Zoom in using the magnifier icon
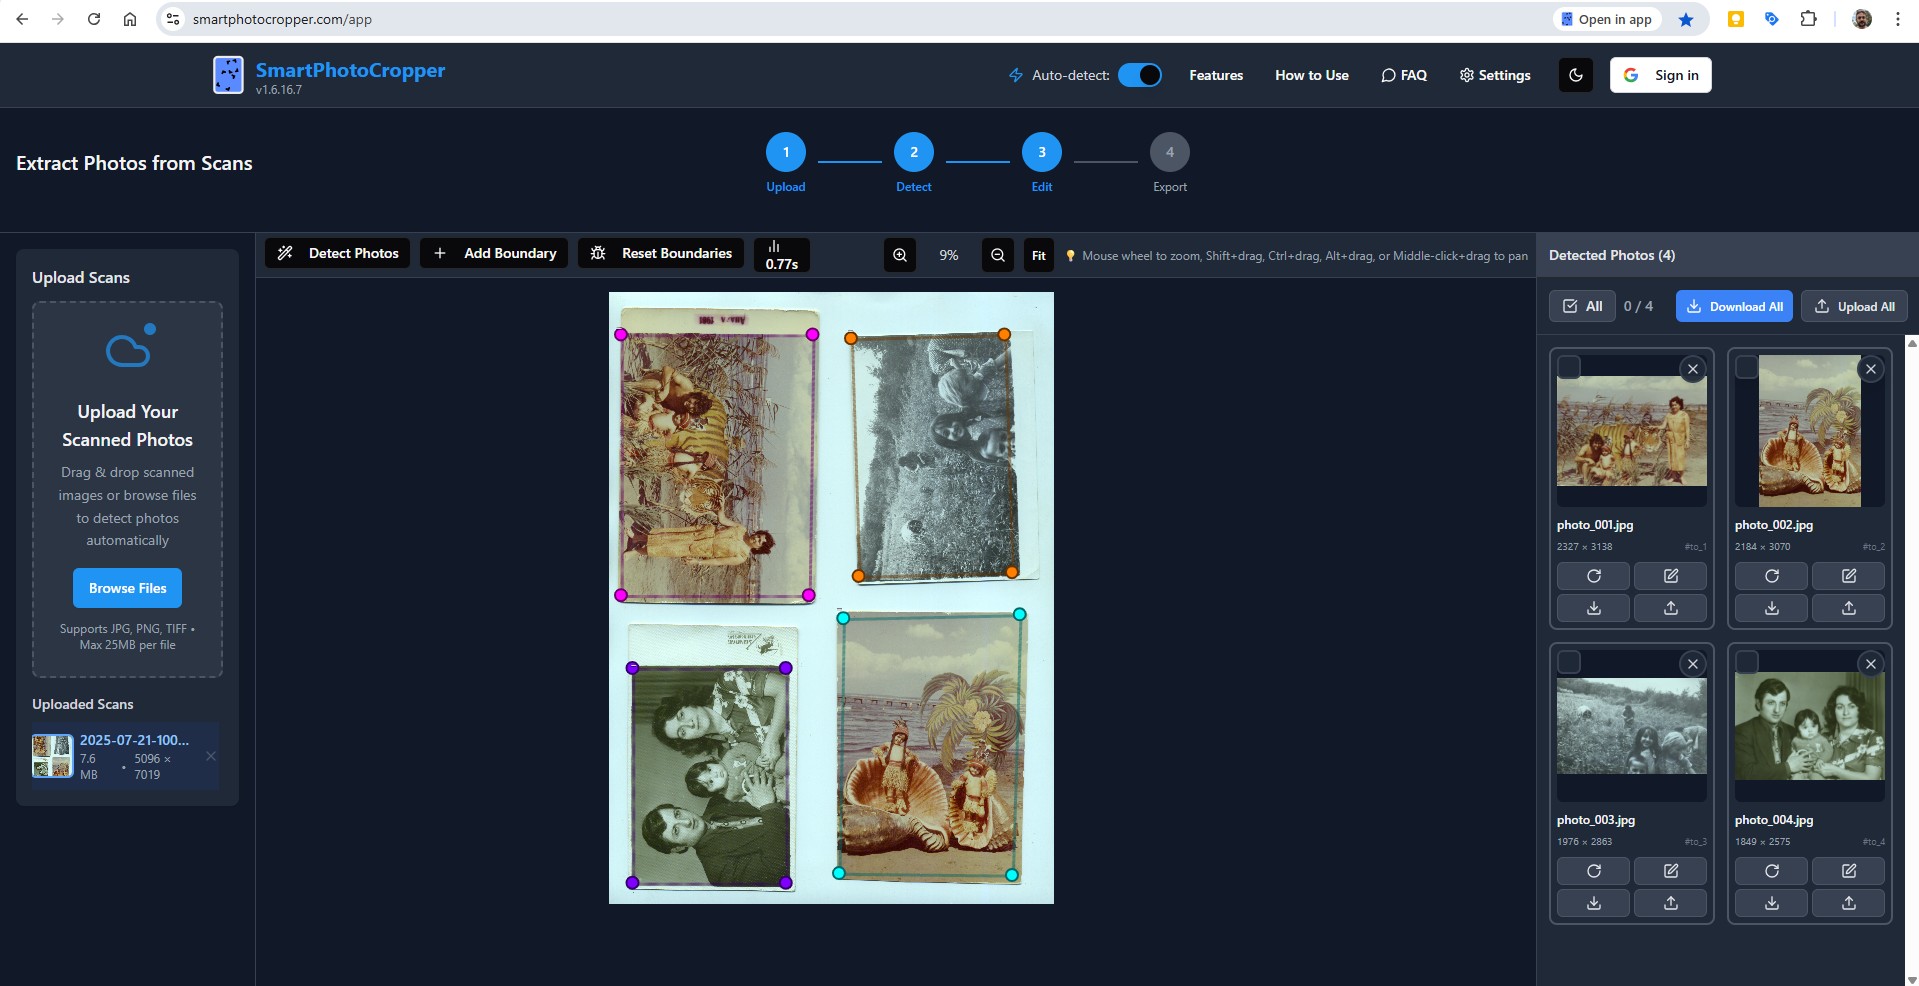 pos(898,255)
